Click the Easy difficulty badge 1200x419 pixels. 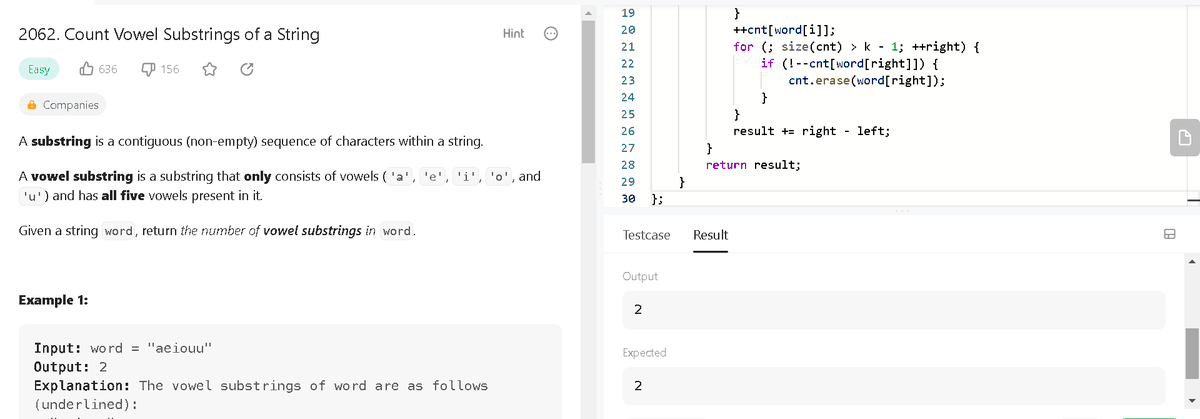(39, 69)
